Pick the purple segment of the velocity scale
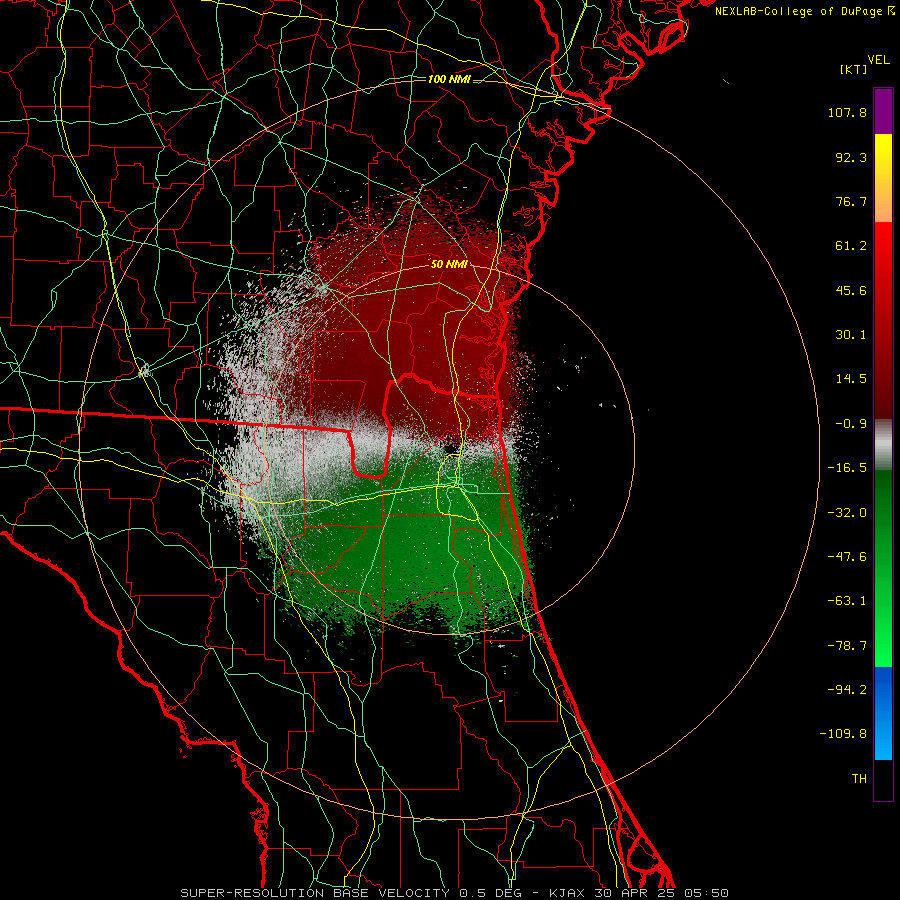Image resolution: width=900 pixels, height=900 pixels. click(x=883, y=111)
